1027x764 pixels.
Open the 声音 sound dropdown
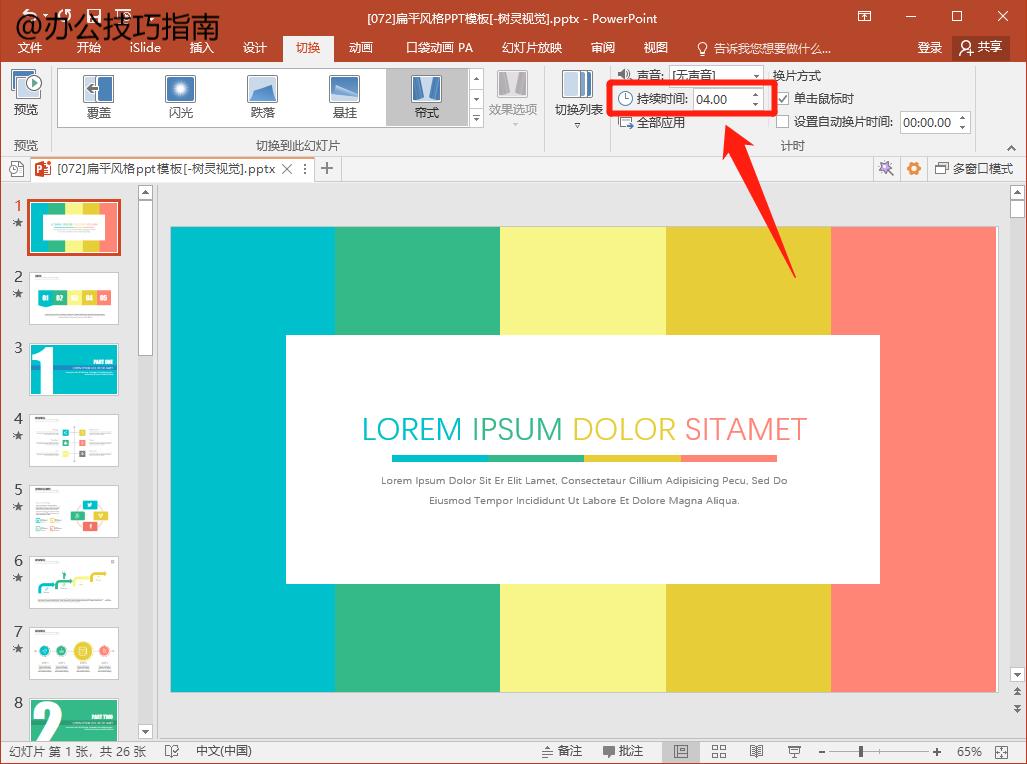[716, 75]
